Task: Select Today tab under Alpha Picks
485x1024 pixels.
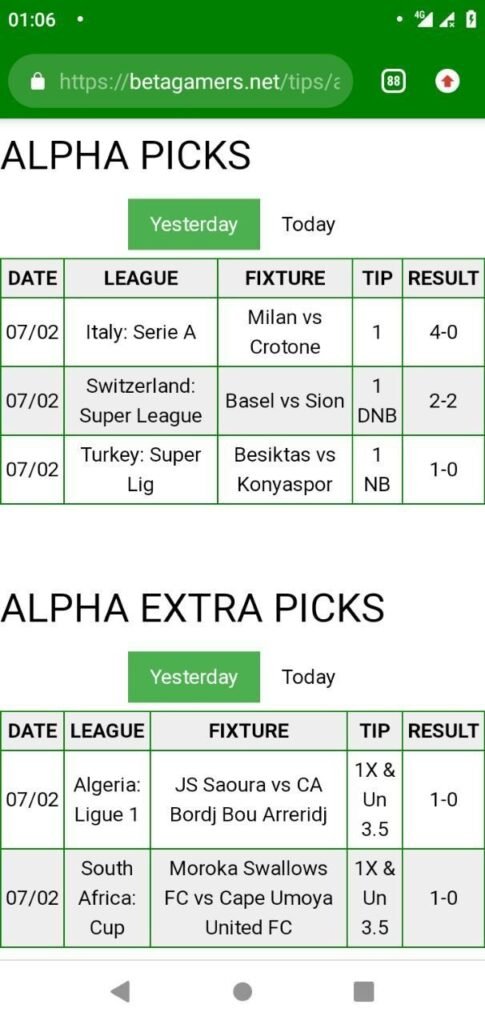Action: tap(308, 224)
